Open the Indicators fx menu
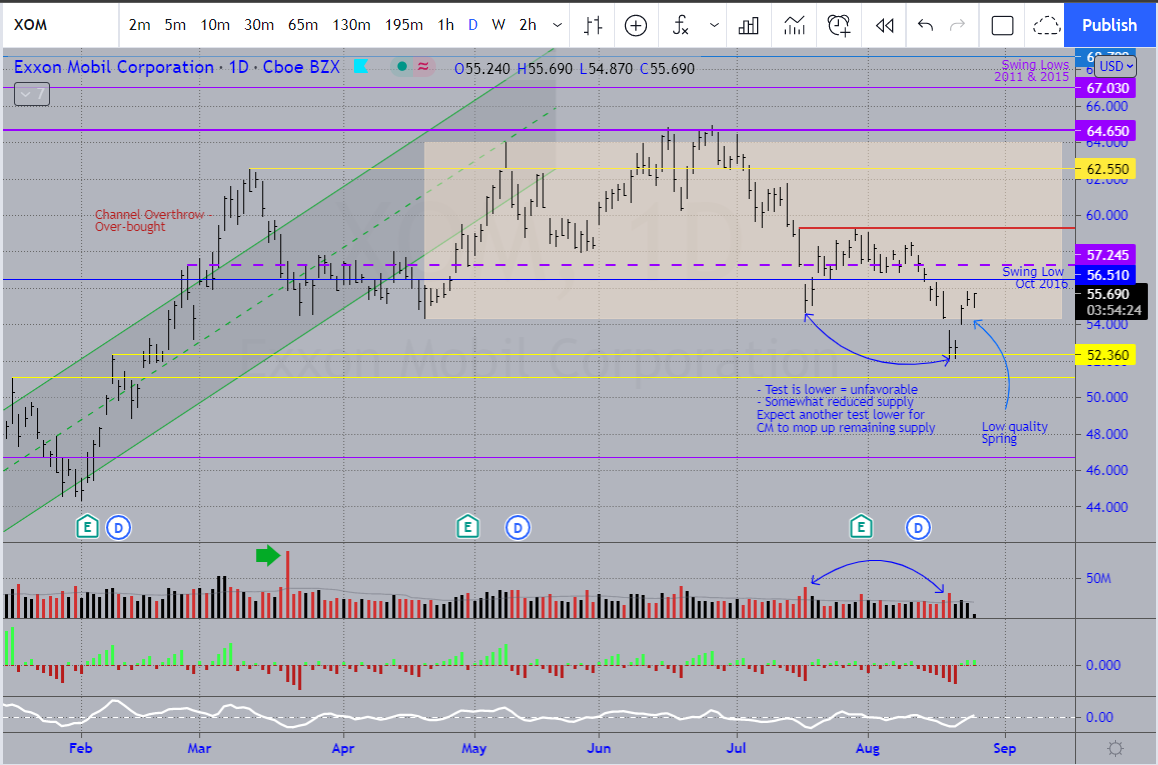The image size is (1158, 765). 681,25
